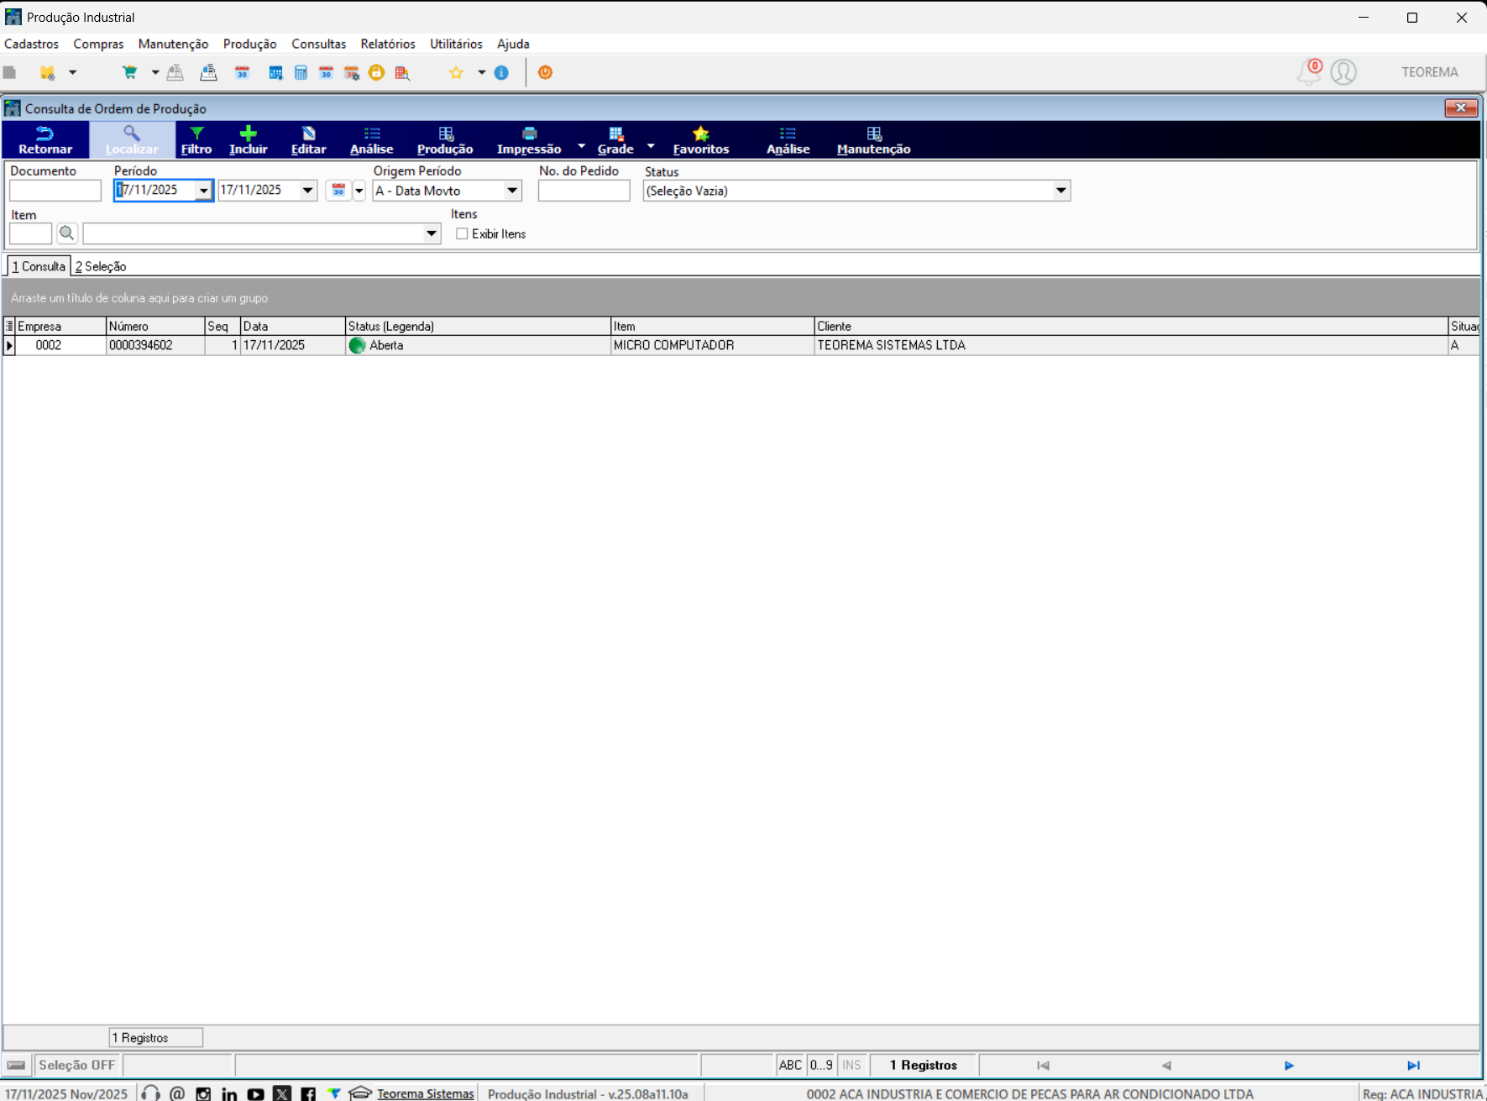Screen dimensions: 1487x1101
Task: Click the Produção toolbar button
Action: click(445, 140)
